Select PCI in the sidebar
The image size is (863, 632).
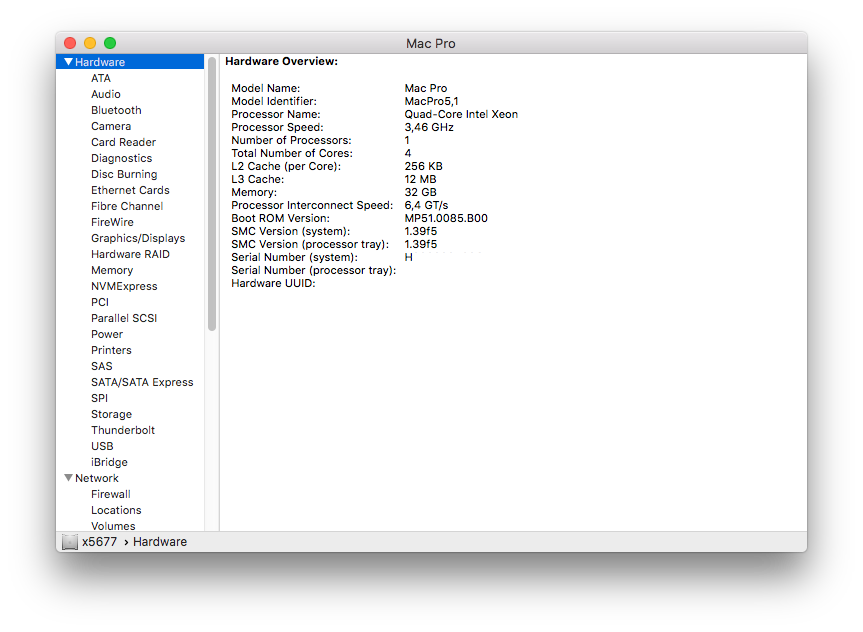point(100,302)
